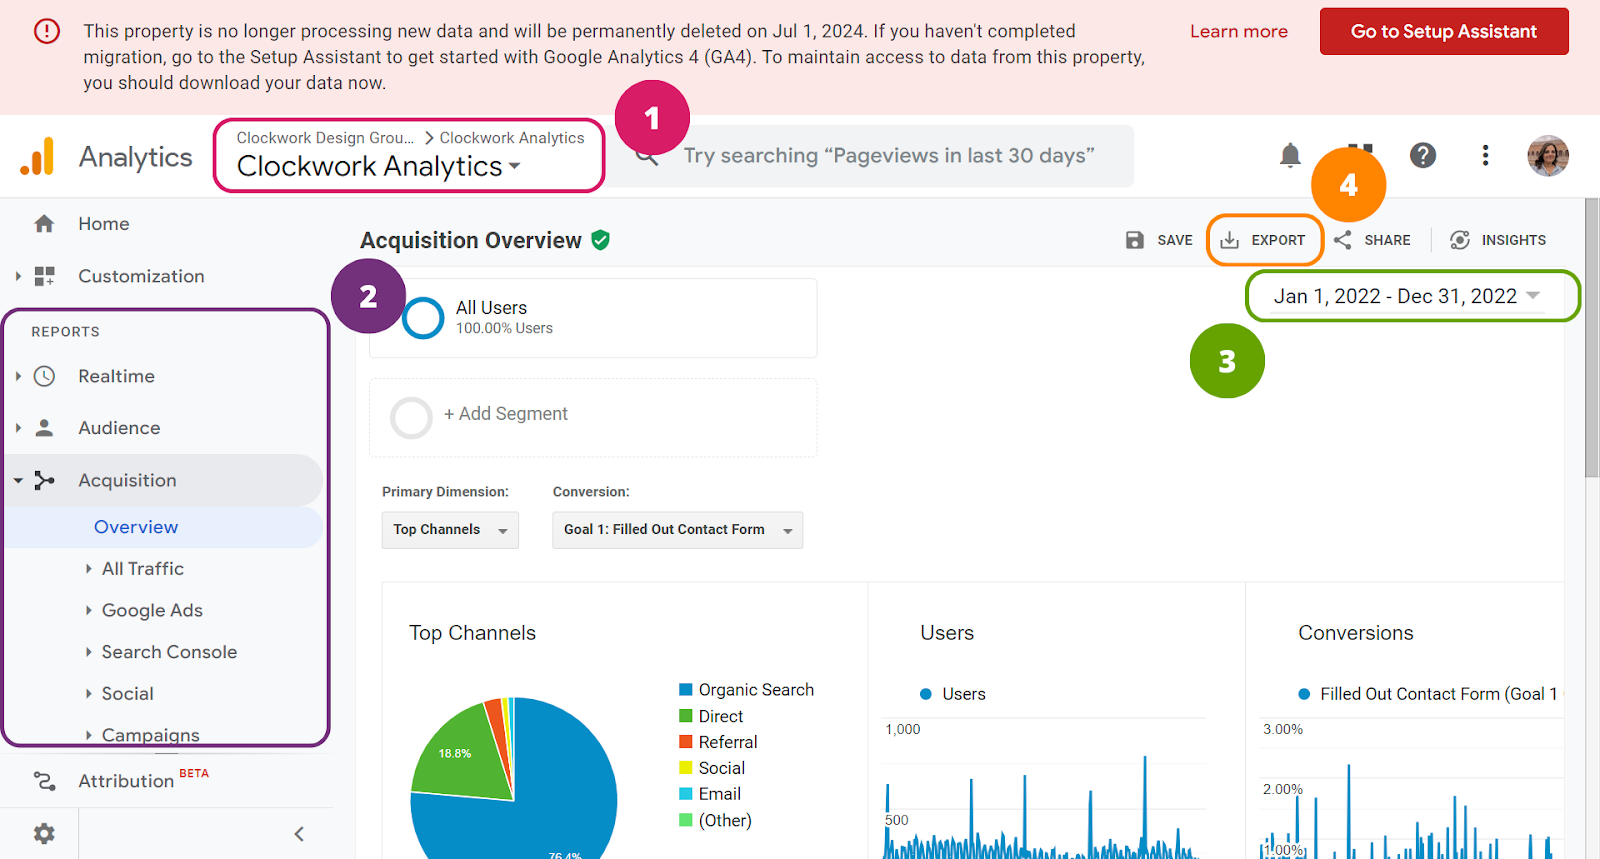This screenshot has width=1600, height=859.
Task: Click the All Users segment circle
Action: 423,318
